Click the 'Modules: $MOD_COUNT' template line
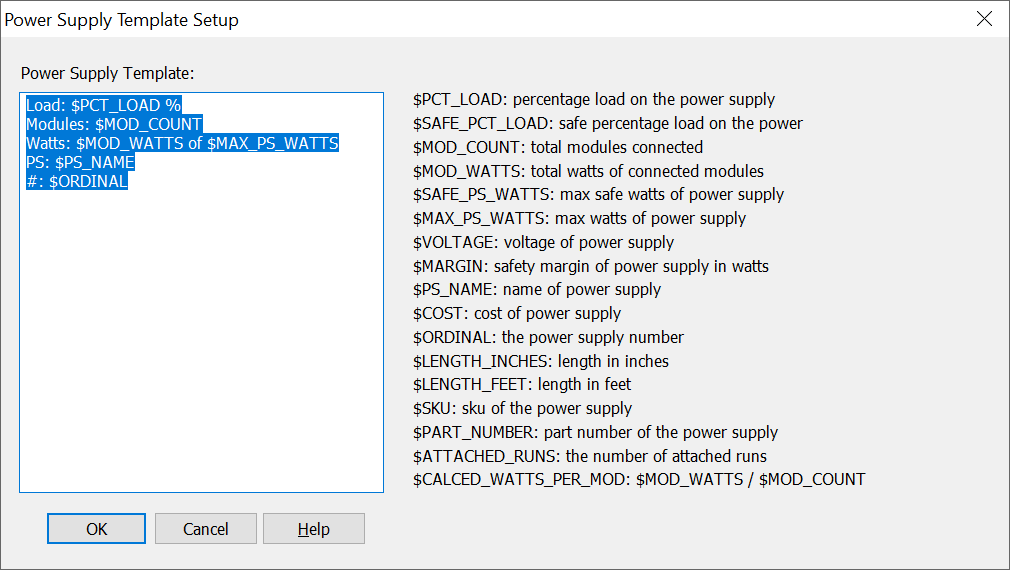Image resolution: width=1010 pixels, height=570 pixels. (114, 124)
